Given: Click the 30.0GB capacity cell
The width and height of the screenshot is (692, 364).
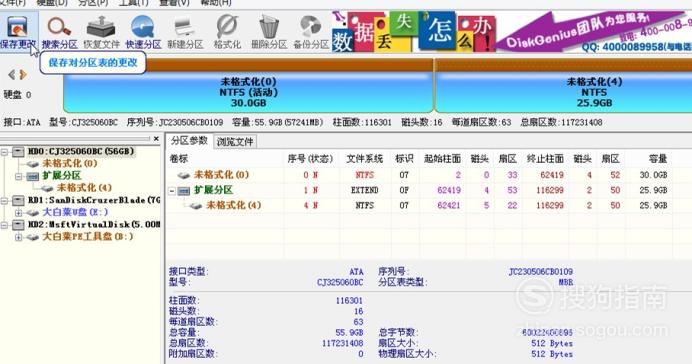Looking at the screenshot, I should (x=653, y=175).
